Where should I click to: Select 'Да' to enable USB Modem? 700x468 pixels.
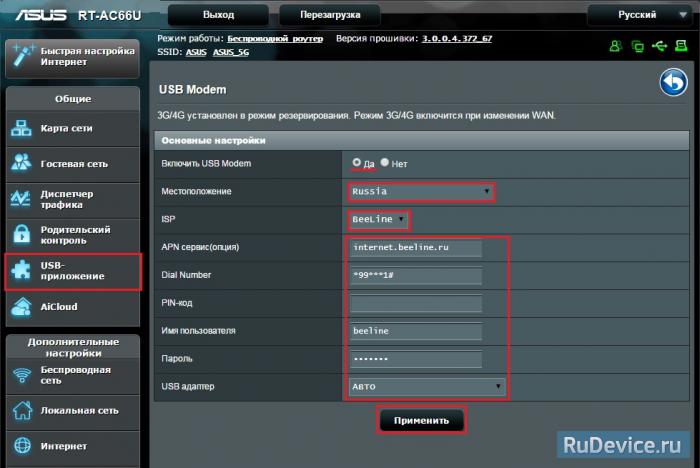(x=356, y=163)
